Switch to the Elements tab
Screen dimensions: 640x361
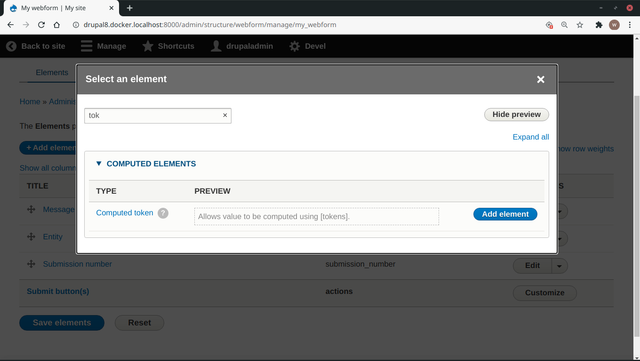[52, 72]
